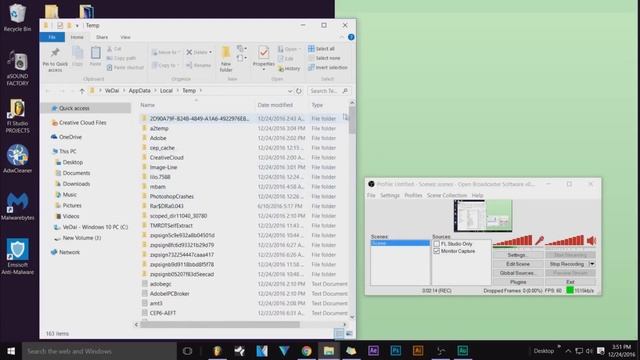Image resolution: width=640 pixels, height=360 pixels.
Task: Click Illustrator icon in taskbar
Action: 418,351
